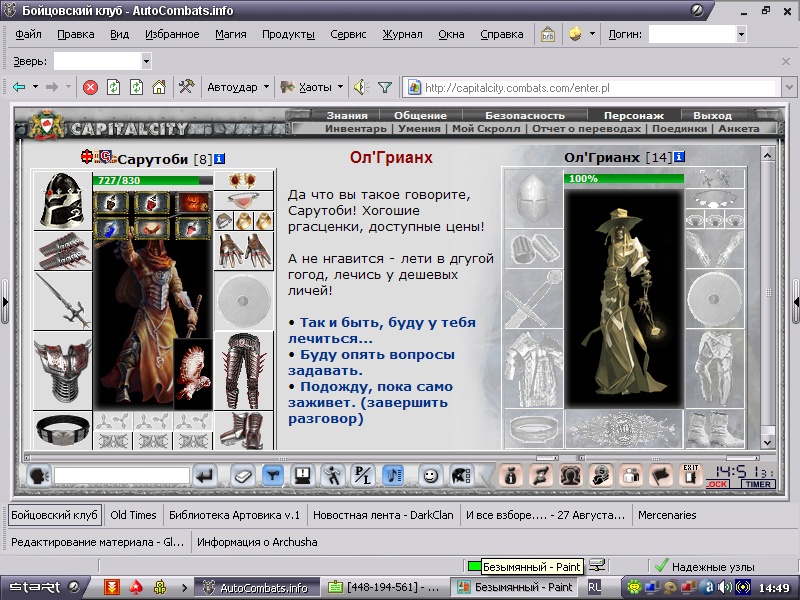Click the 727/830 health bar
The height and width of the screenshot is (600, 800).
(x=153, y=180)
